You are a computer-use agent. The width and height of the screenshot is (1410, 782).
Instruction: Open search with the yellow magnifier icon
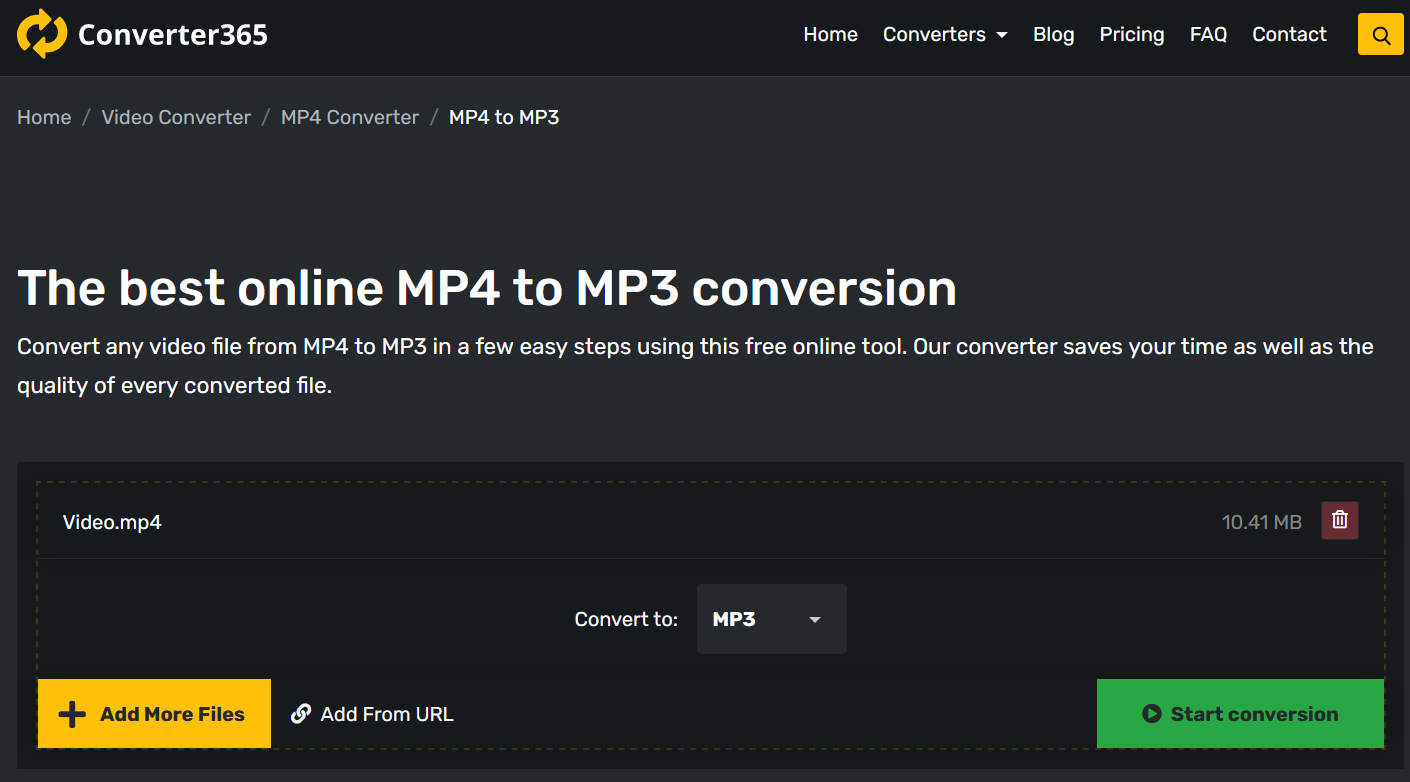point(1381,35)
